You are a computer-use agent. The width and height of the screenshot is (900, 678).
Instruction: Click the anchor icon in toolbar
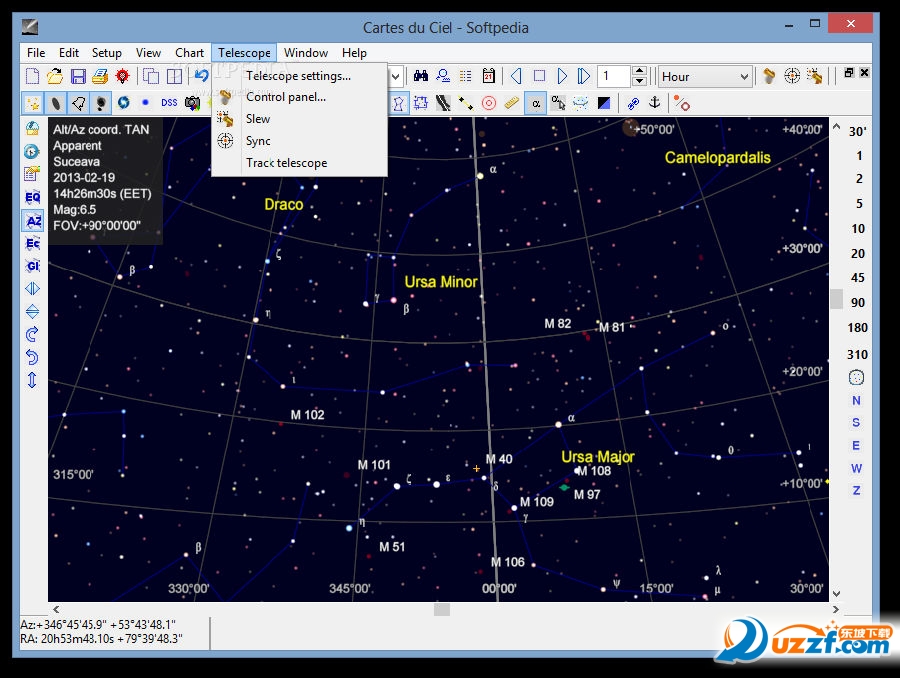pyautogui.click(x=655, y=103)
